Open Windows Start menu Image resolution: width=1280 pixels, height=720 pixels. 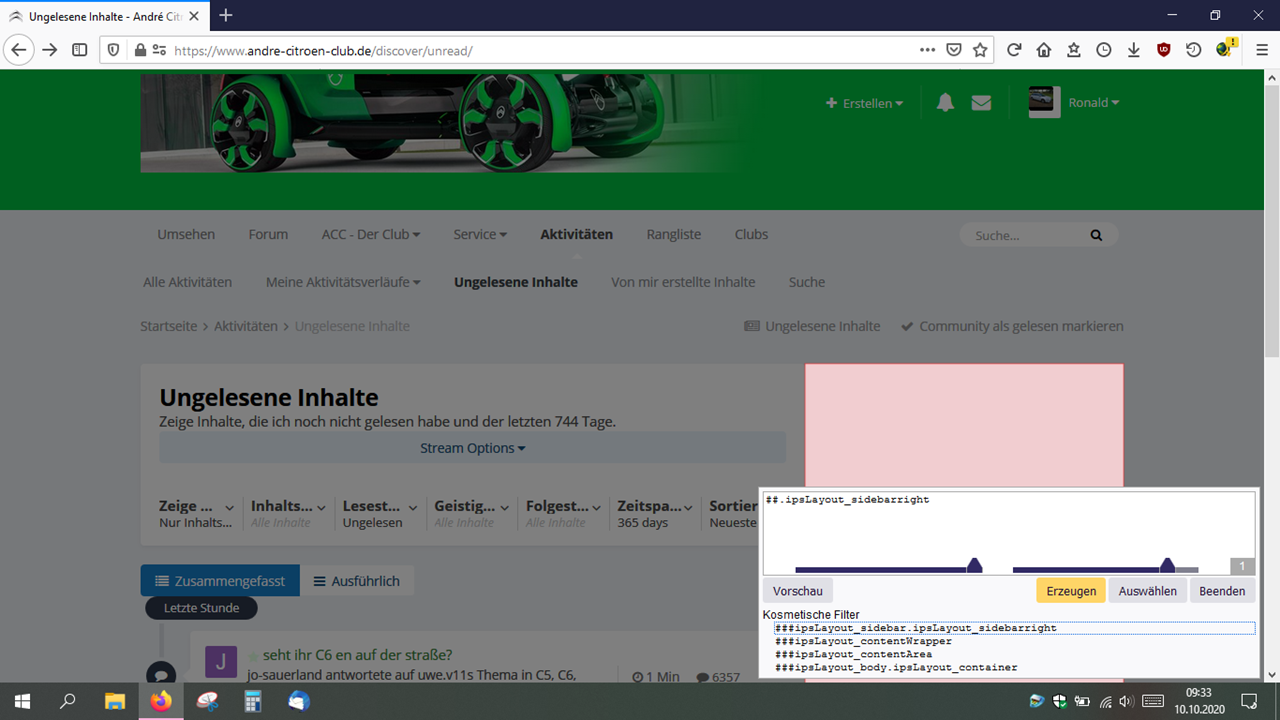tap(22, 701)
